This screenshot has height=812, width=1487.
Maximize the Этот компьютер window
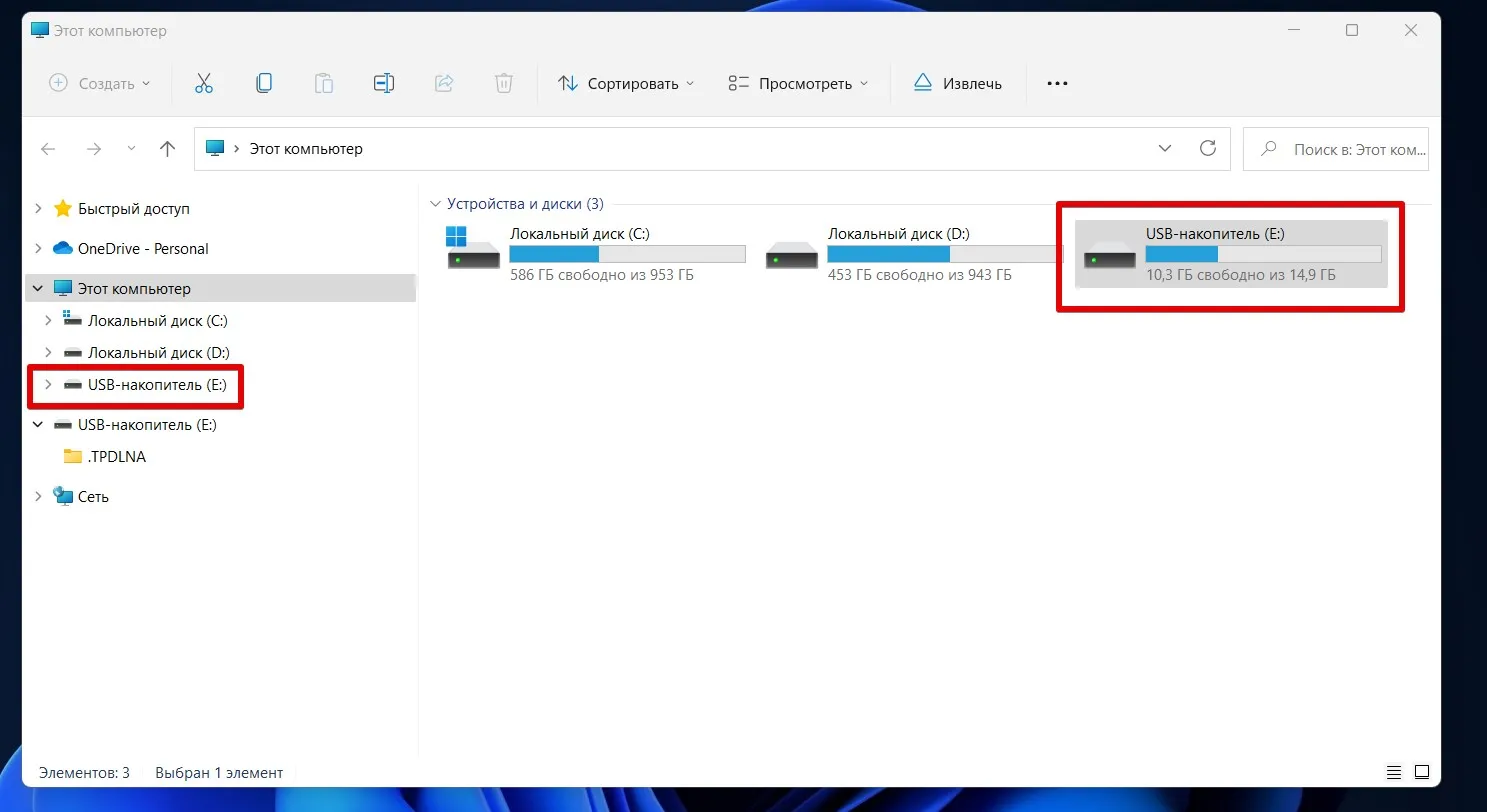pyautogui.click(x=1352, y=30)
